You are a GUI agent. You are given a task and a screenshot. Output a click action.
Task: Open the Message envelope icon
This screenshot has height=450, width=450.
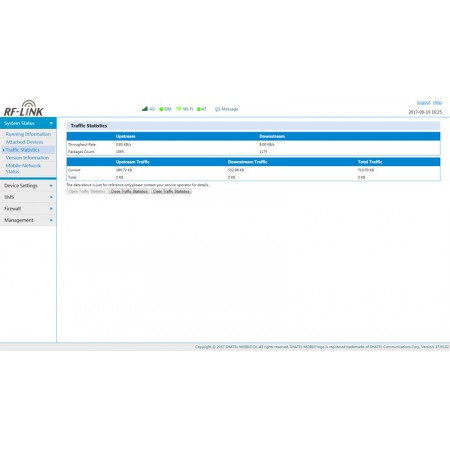(x=217, y=109)
